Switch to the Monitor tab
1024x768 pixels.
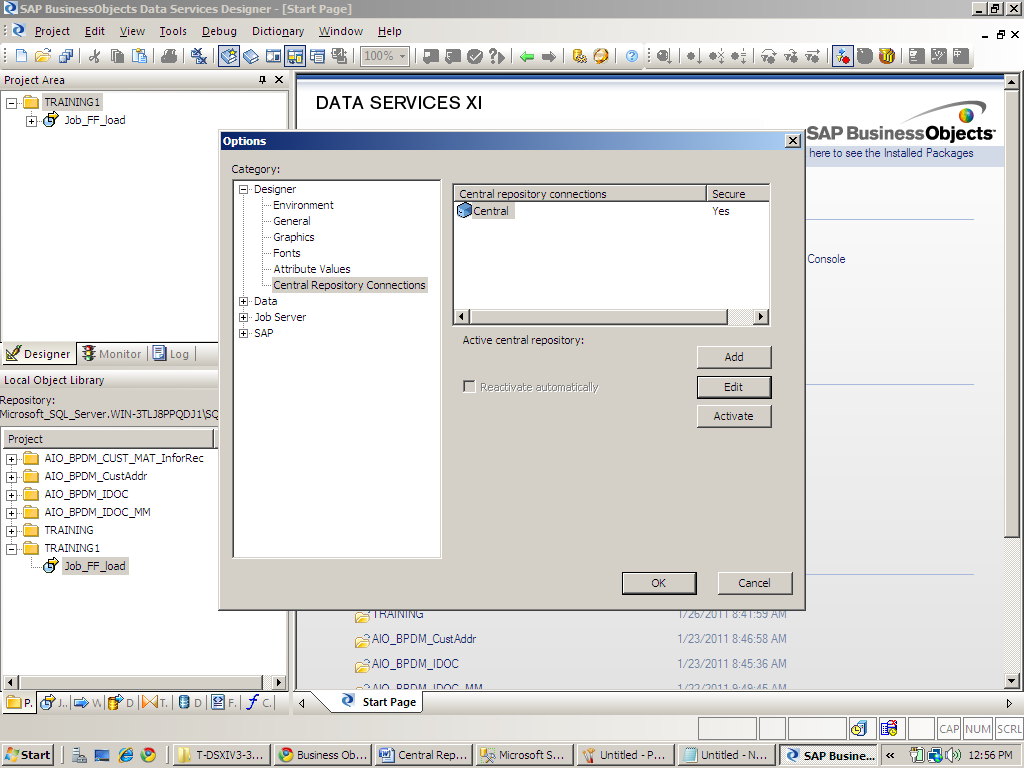pyautogui.click(x=112, y=354)
